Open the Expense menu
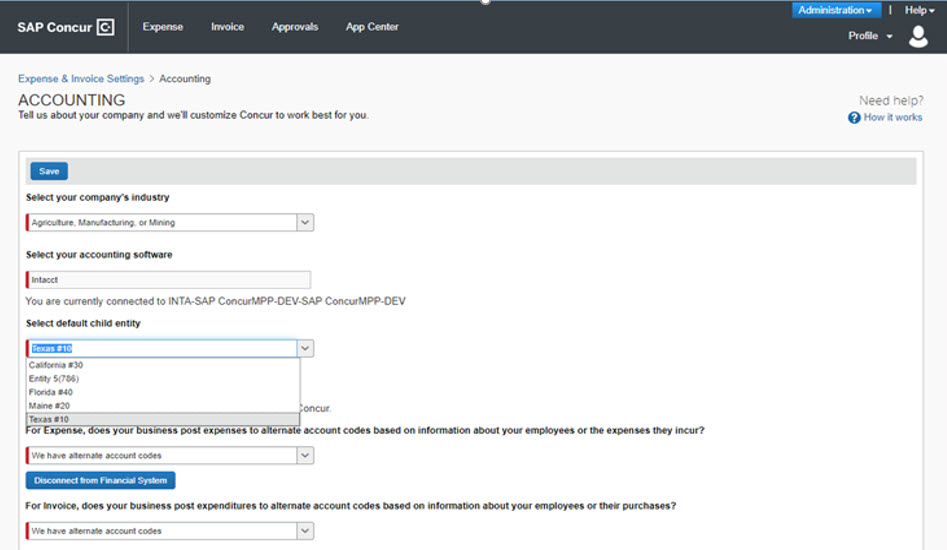 coord(162,27)
